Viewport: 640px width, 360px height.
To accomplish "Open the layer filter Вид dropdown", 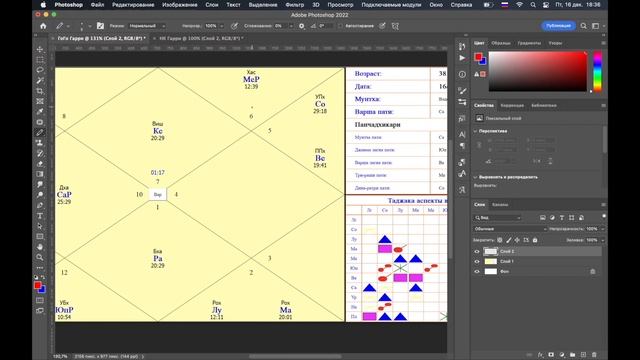I will click(x=498, y=218).
